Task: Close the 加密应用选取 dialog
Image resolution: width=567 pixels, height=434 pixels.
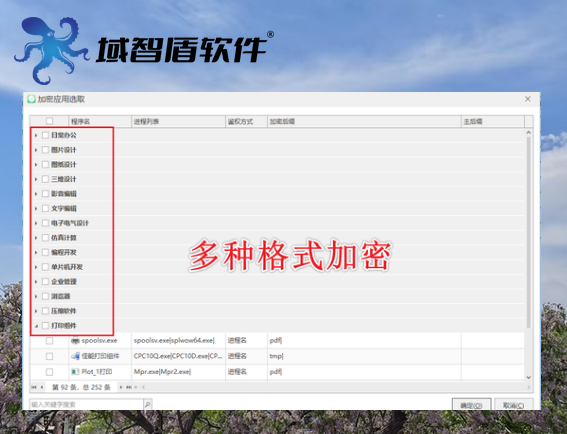Action: [x=528, y=99]
